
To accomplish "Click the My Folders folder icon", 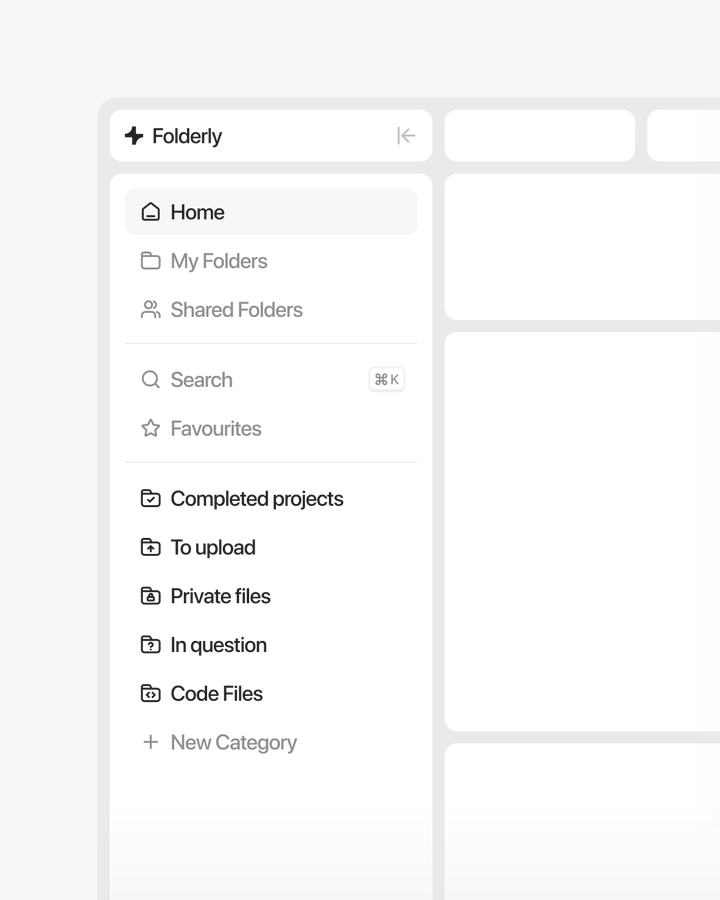I will 151,261.
